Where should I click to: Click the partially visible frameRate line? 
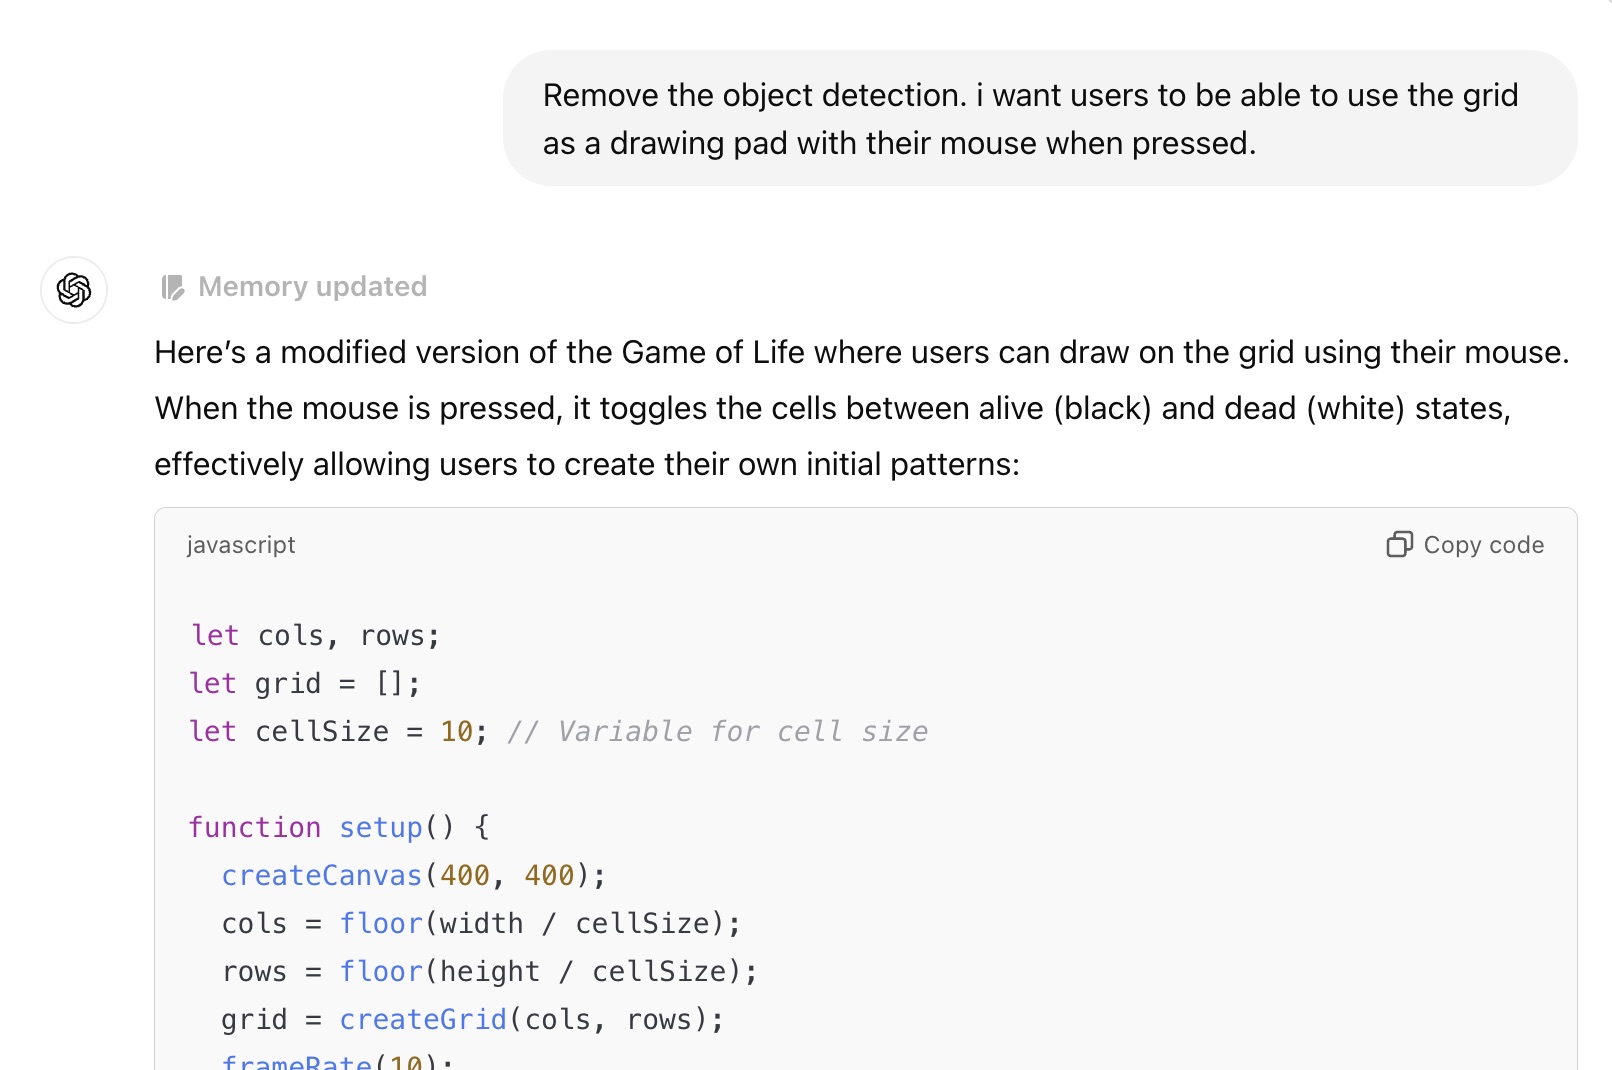point(337,1061)
